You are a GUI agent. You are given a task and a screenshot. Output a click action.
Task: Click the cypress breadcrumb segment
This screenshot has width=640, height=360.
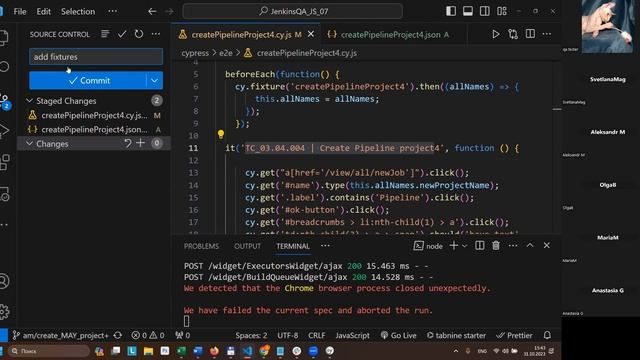pyautogui.click(x=195, y=53)
